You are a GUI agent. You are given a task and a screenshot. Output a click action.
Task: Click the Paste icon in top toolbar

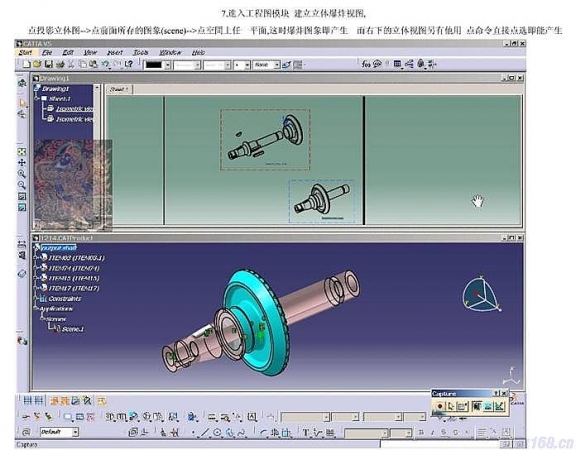point(93,64)
